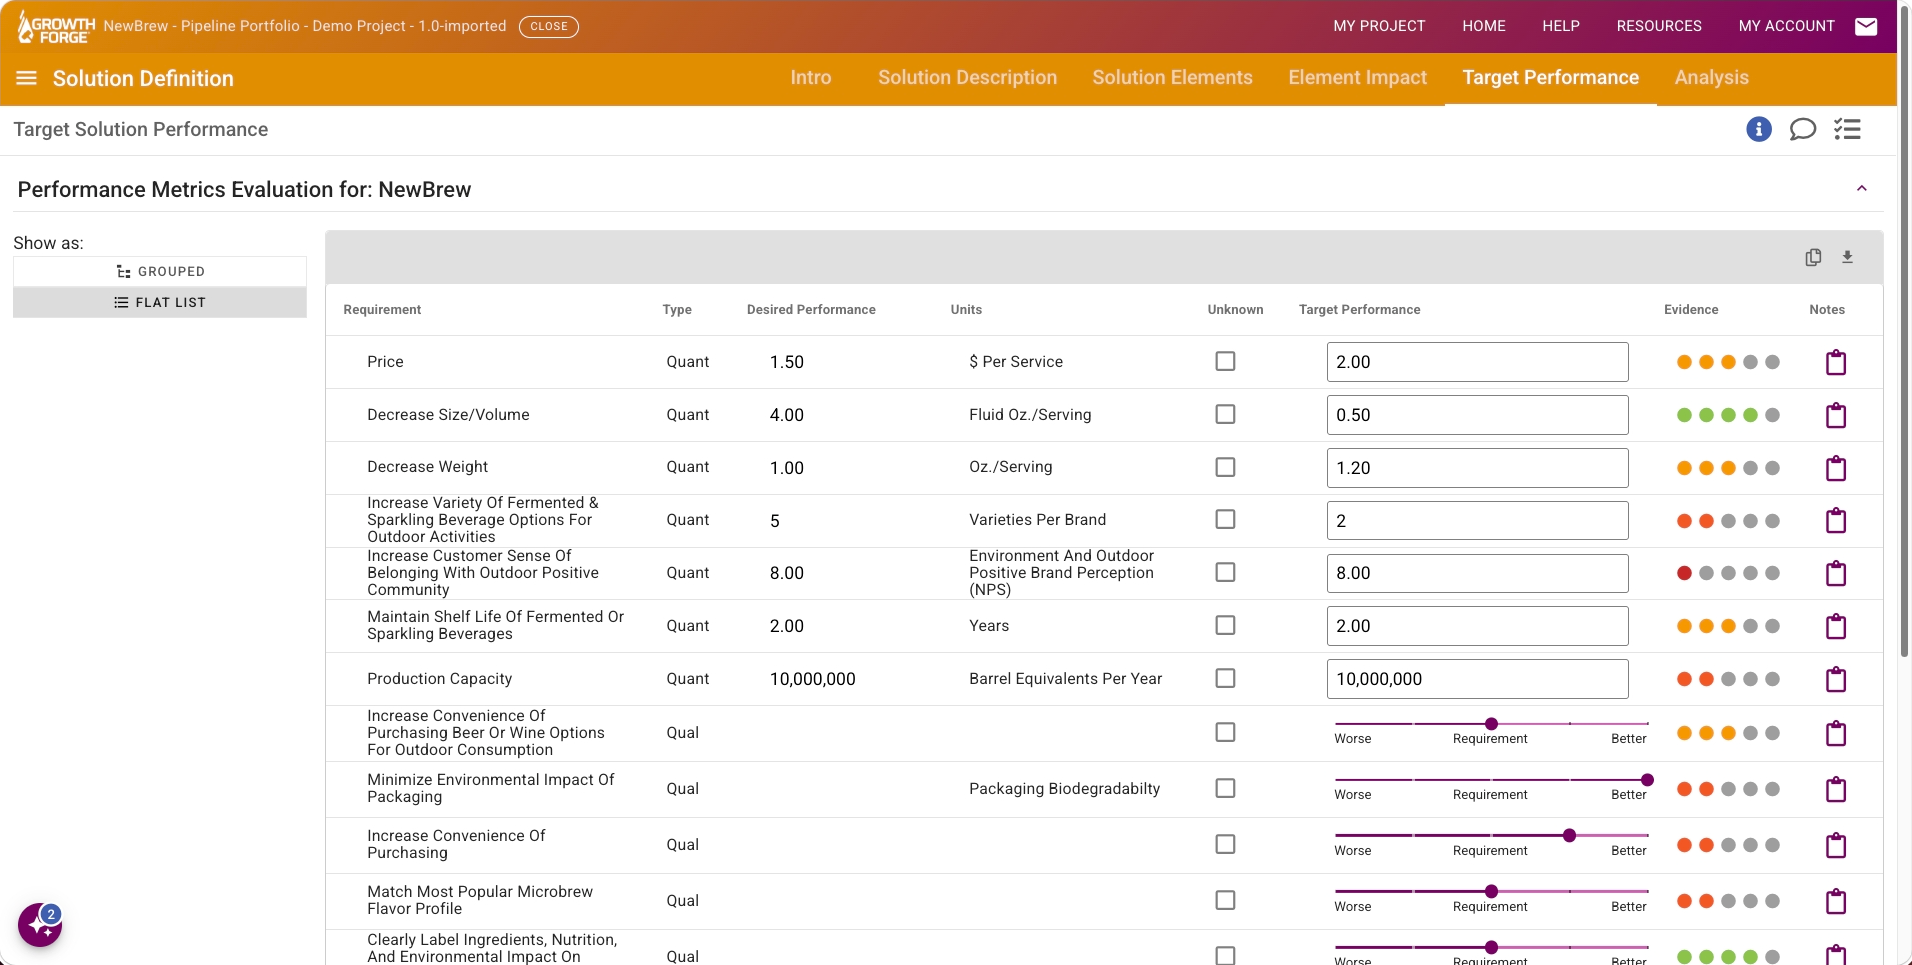Viewport: 1912px width, 965px height.
Task: Open the hamburger navigation menu
Action: pyautogui.click(x=27, y=78)
